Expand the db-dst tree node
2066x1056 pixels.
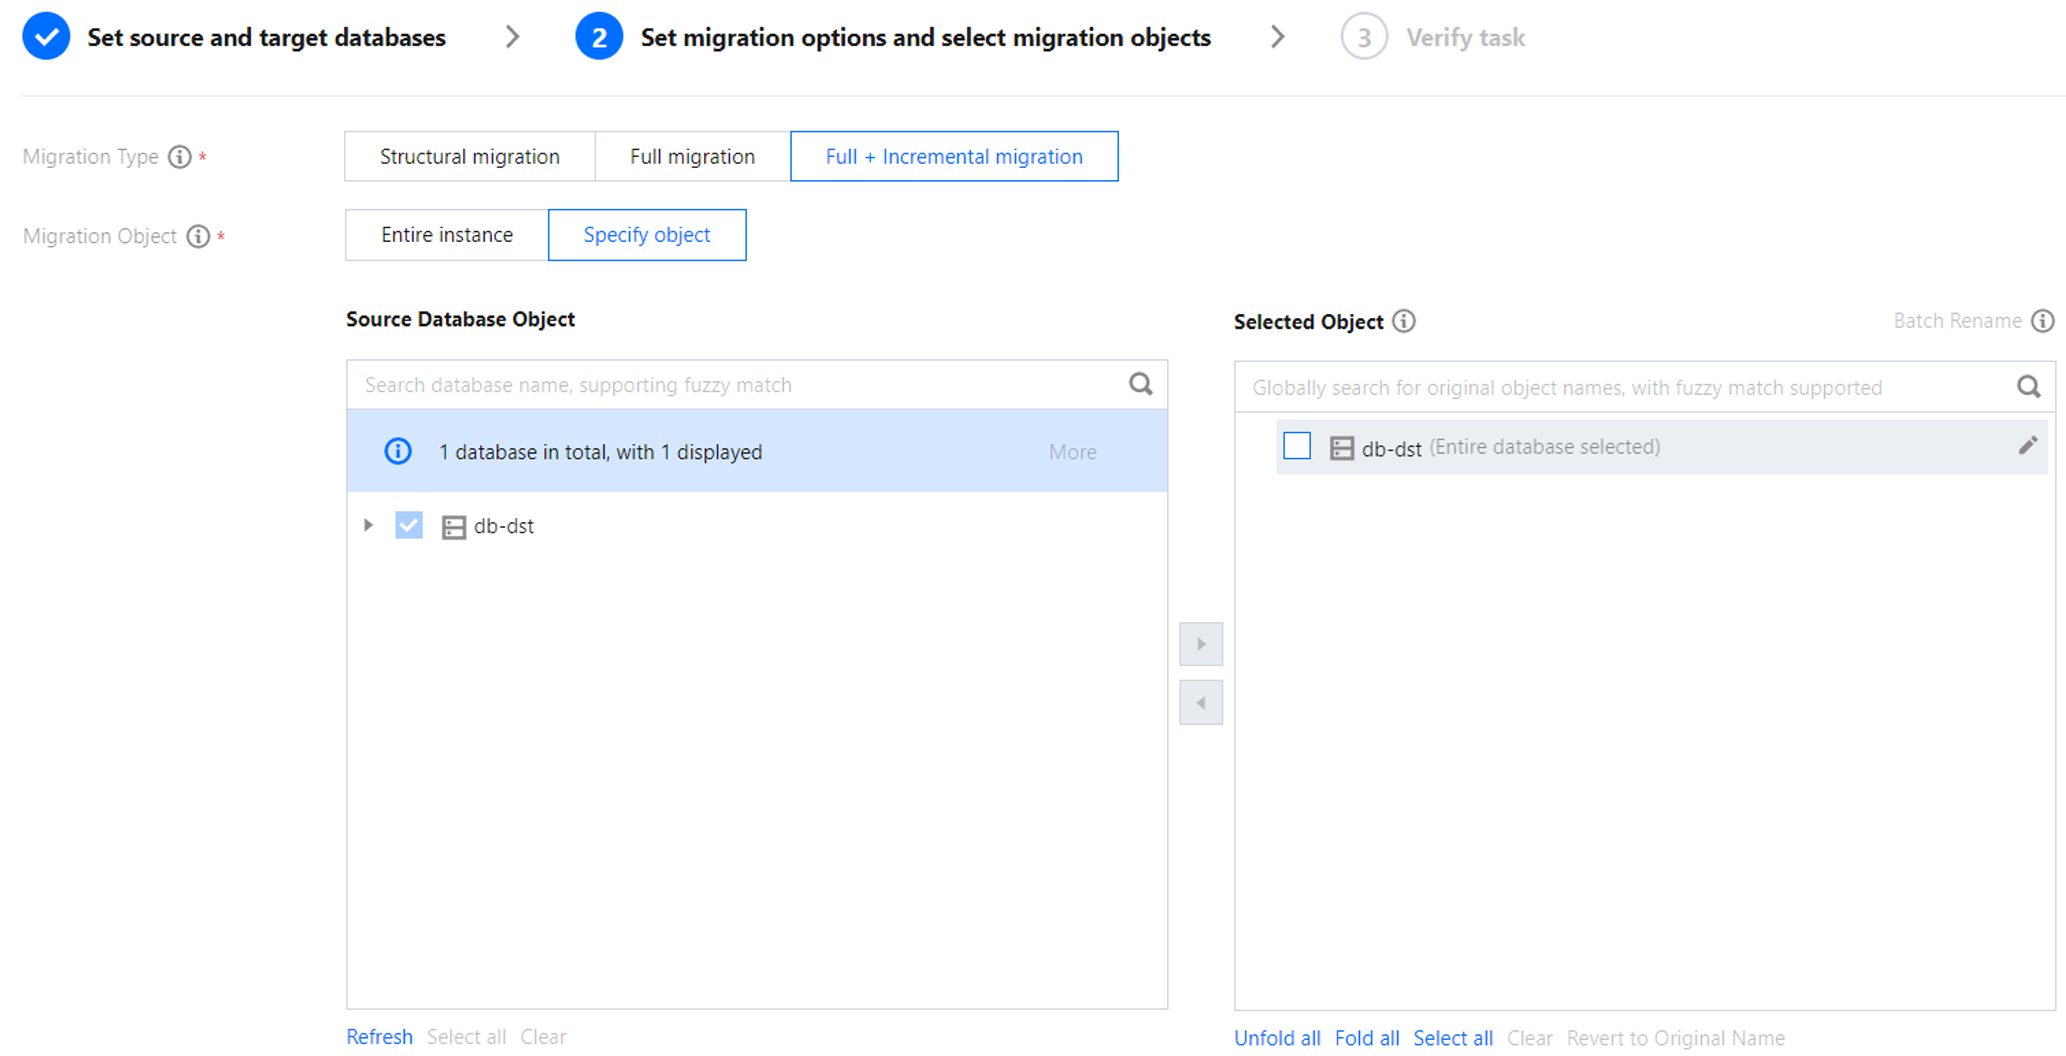(368, 525)
